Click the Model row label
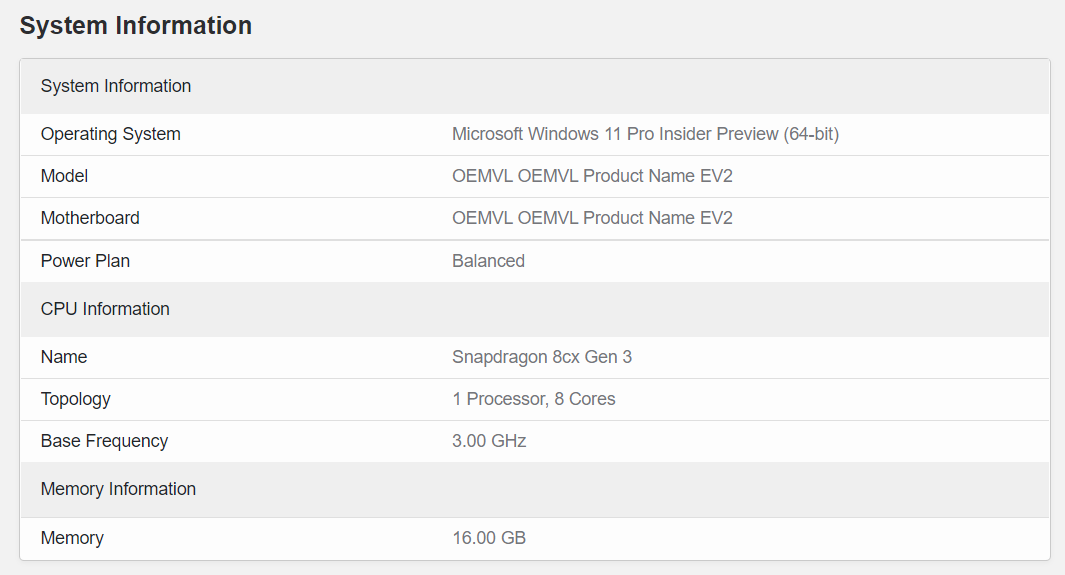1065x575 pixels. [65, 176]
